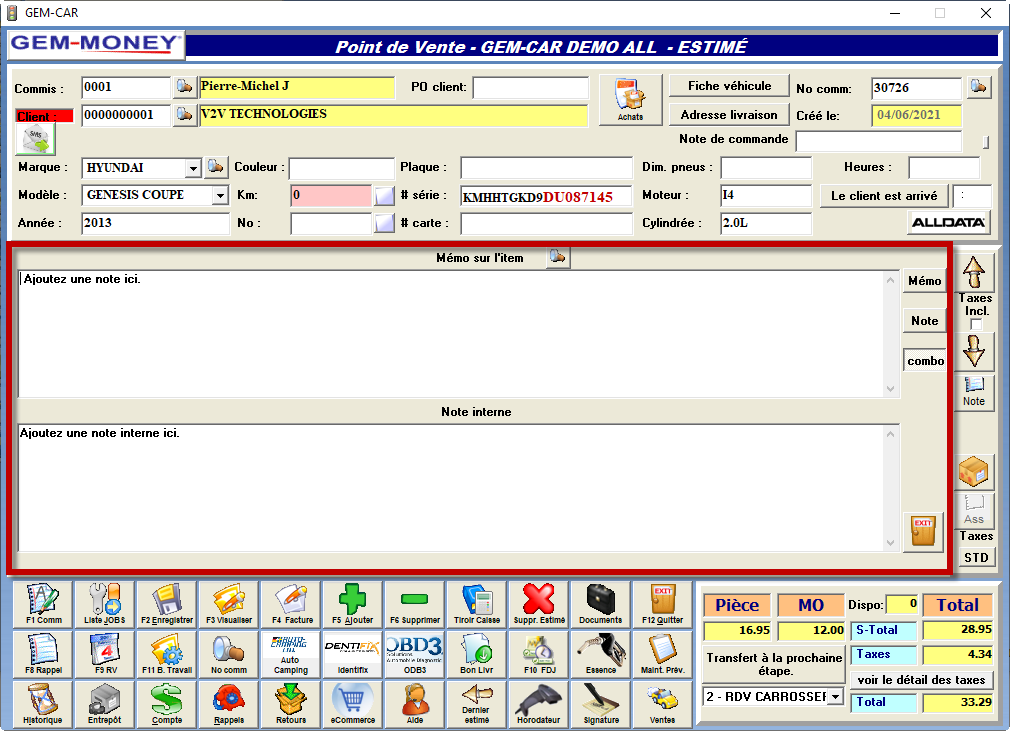Move item up with arrow
The height and width of the screenshot is (731, 1010).
pyautogui.click(x=973, y=272)
